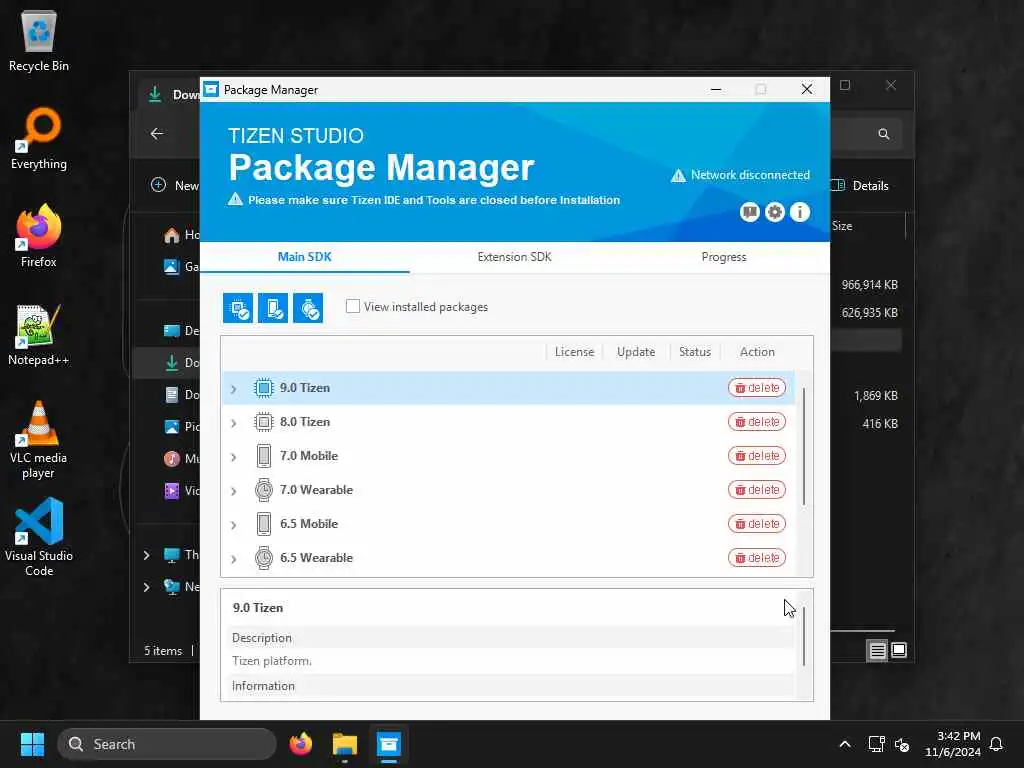Open the clock showing 3:42 PM
This screenshot has width=1024, height=768.
coord(953,744)
